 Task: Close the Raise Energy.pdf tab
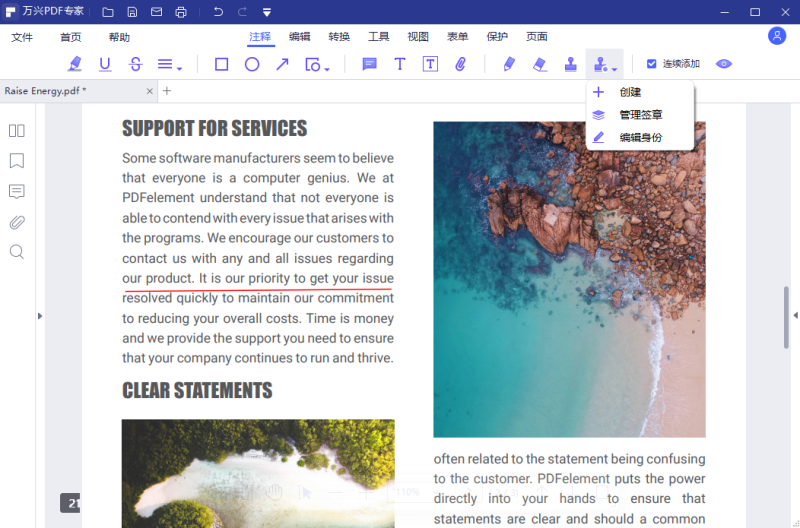coord(149,91)
